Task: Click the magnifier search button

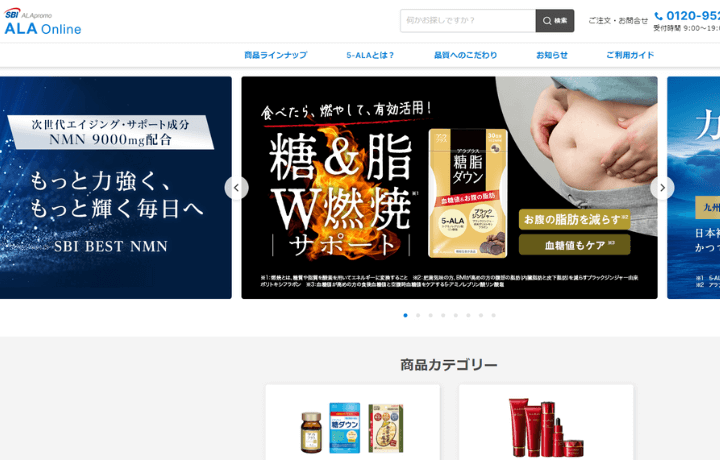Action: pos(555,21)
